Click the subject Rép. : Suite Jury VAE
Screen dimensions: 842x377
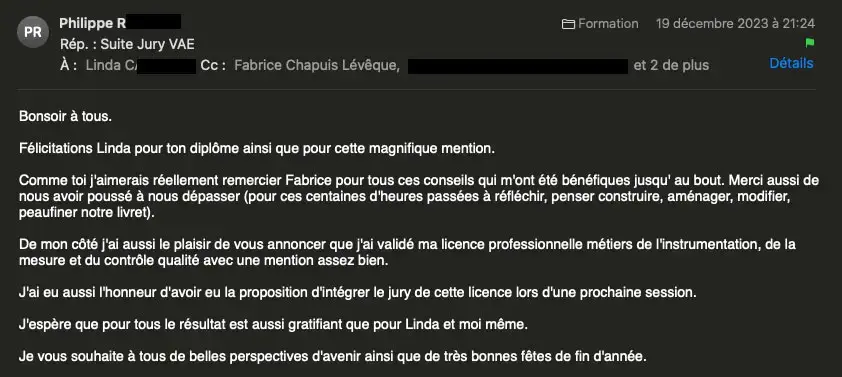click(127, 44)
